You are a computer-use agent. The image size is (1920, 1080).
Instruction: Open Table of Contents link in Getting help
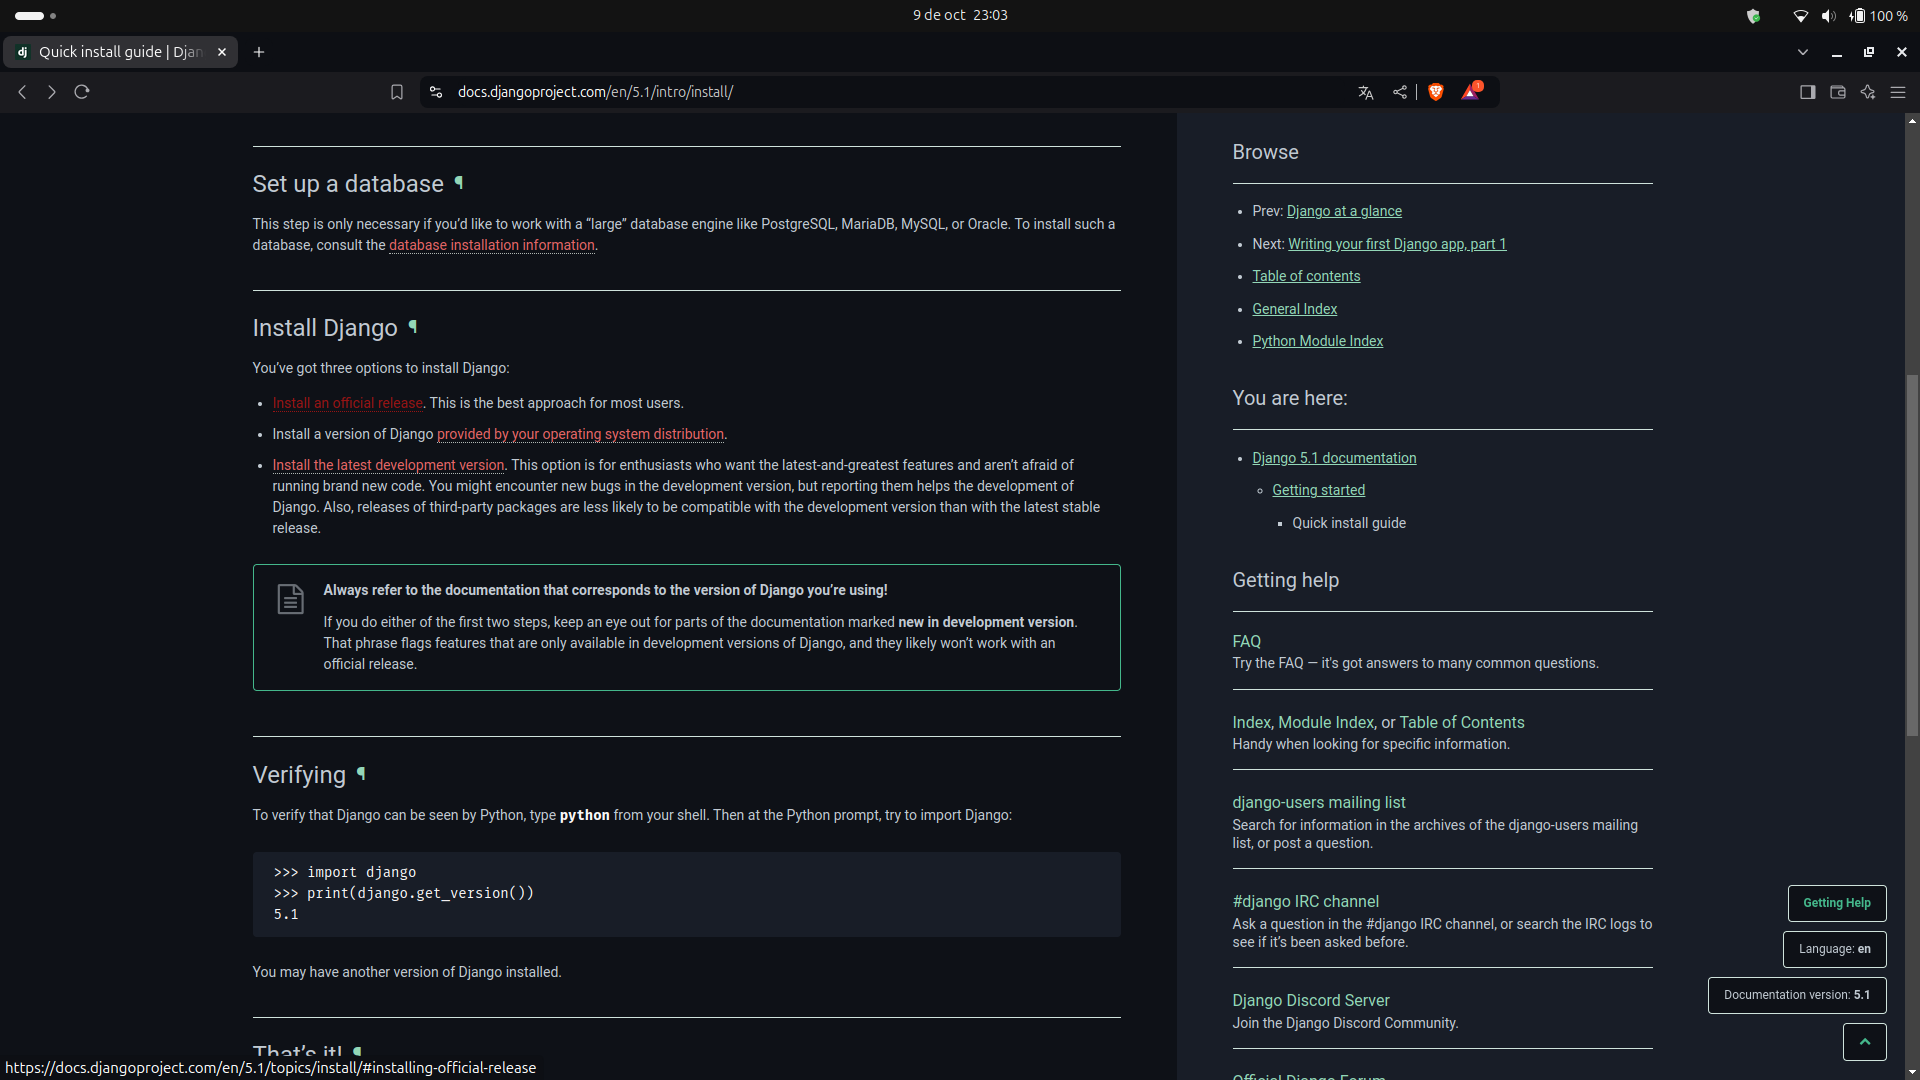pos(1462,722)
